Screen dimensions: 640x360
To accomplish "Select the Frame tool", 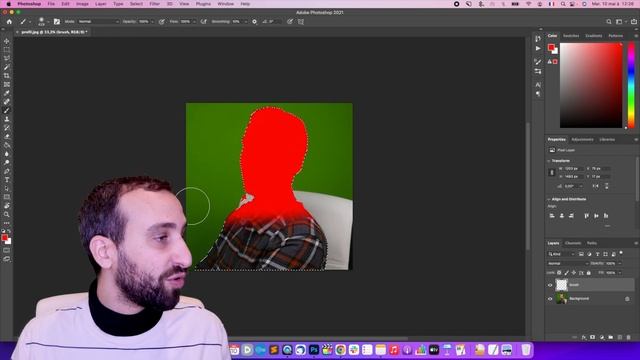I will tap(7, 84).
